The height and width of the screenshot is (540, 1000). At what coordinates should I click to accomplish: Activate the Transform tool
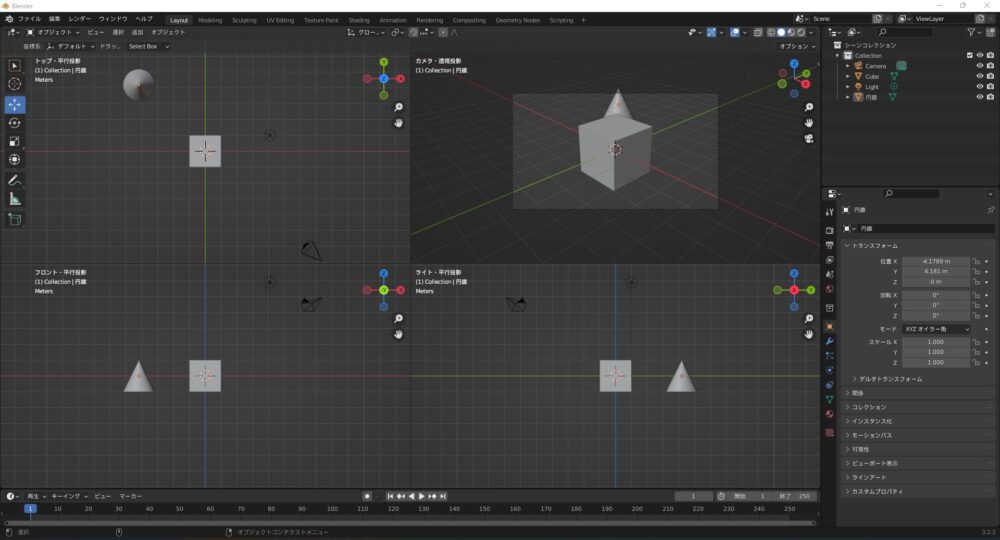(14, 159)
